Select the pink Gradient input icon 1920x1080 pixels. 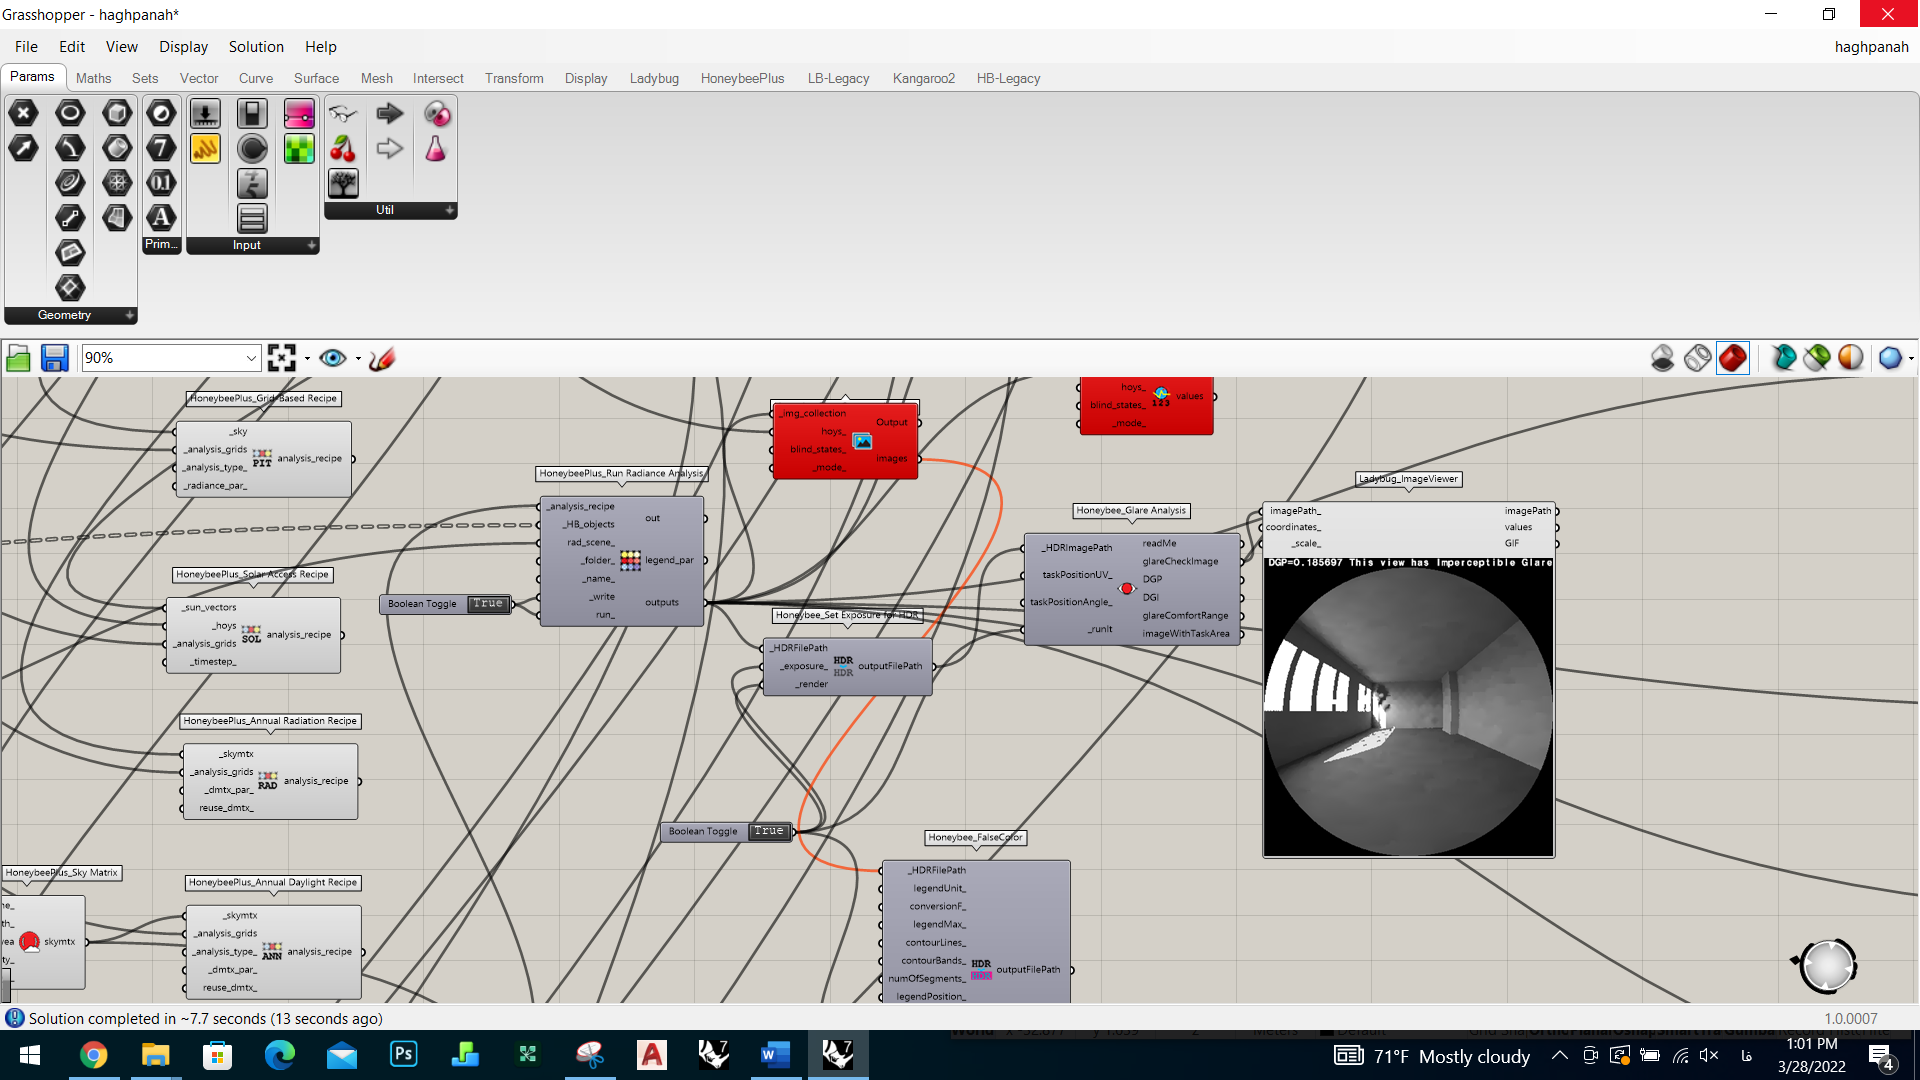[x=299, y=113]
